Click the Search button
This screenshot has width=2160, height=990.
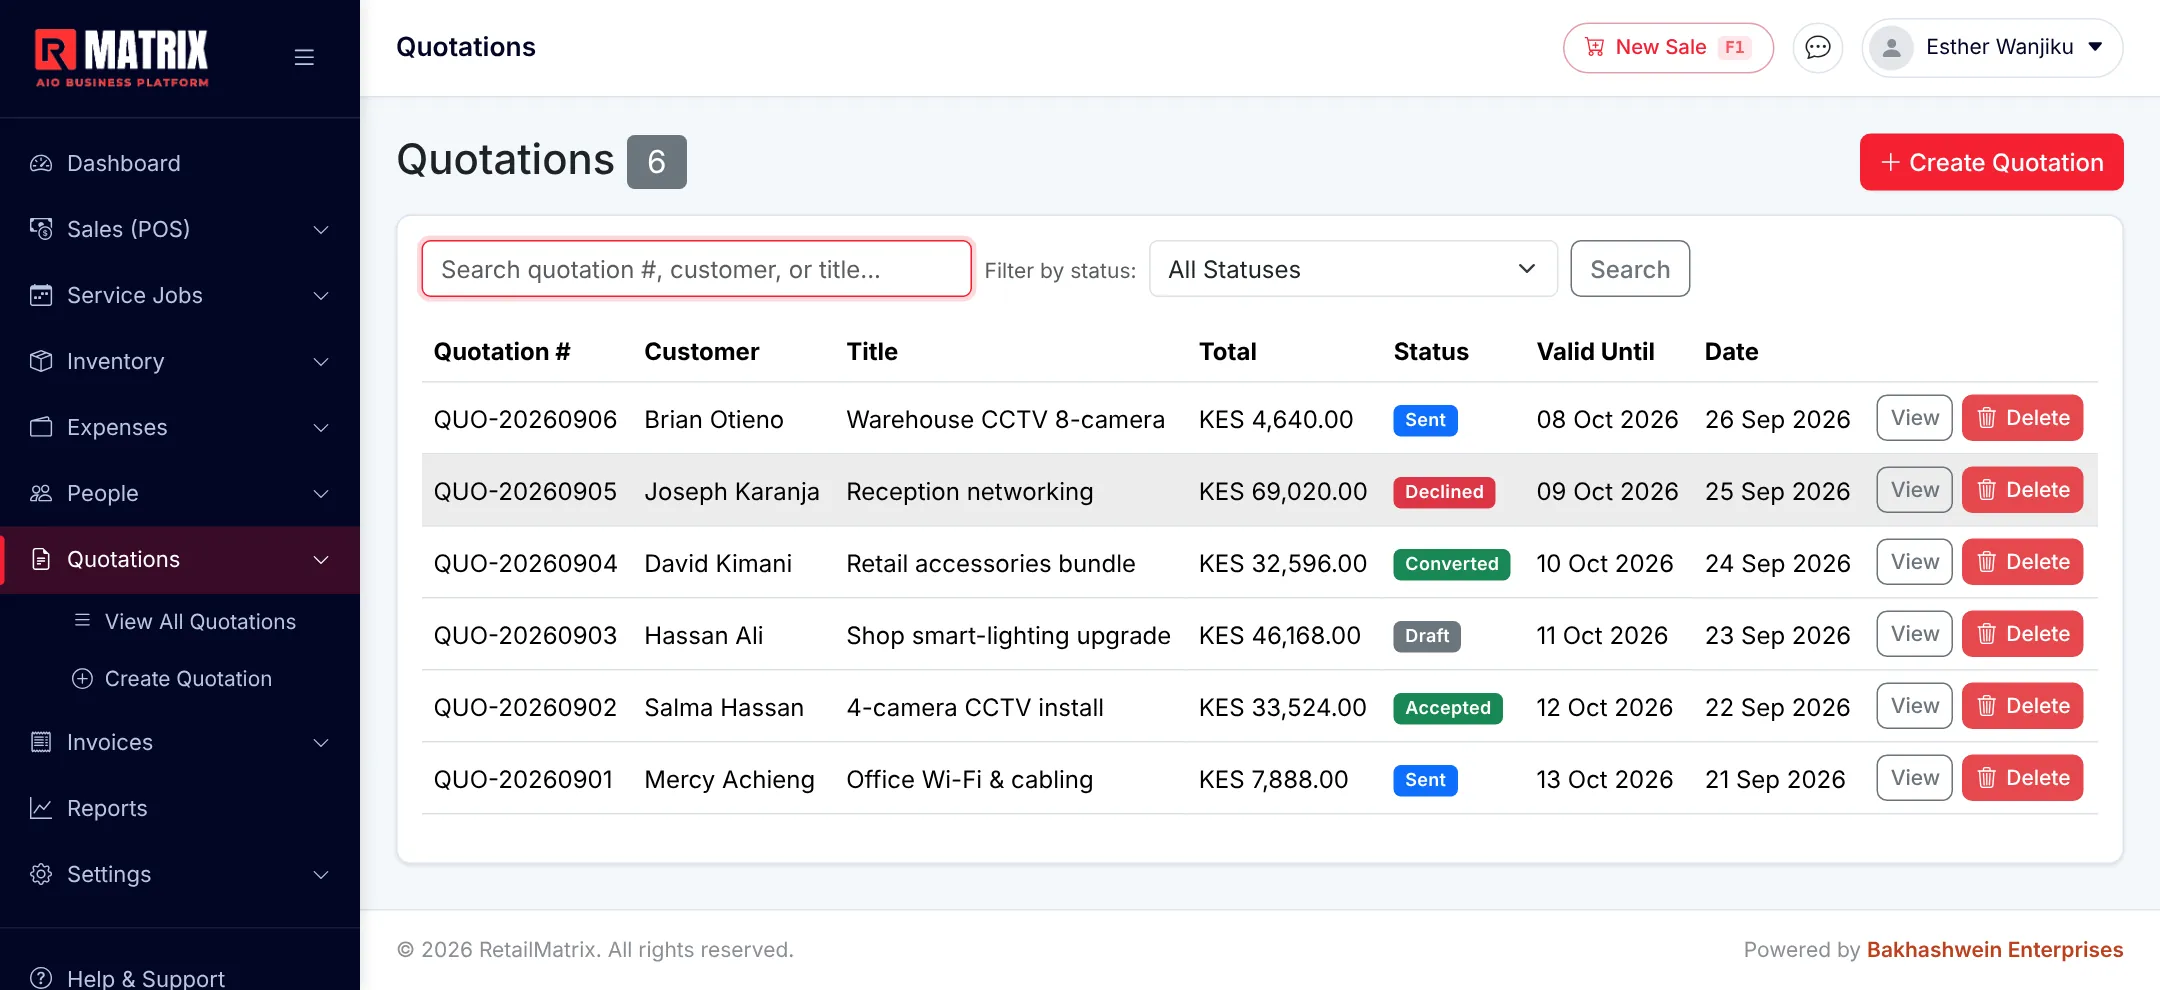click(1630, 269)
